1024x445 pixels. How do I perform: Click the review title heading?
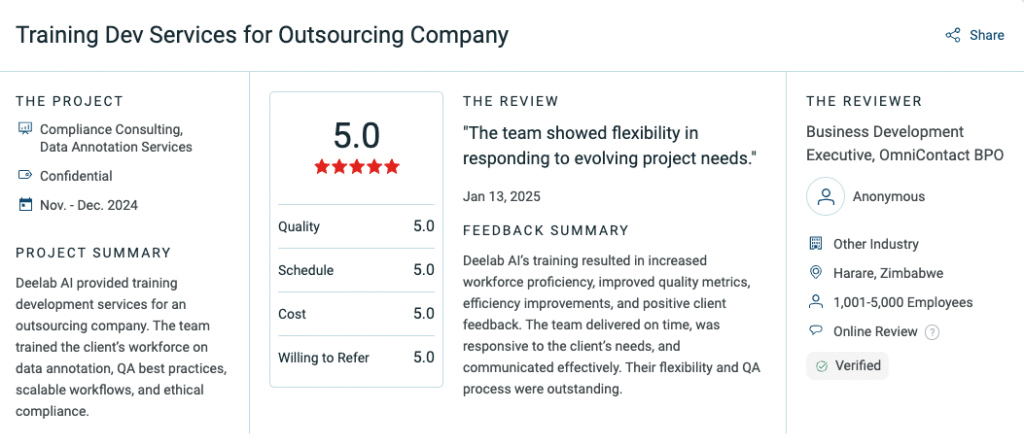click(x=262, y=35)
